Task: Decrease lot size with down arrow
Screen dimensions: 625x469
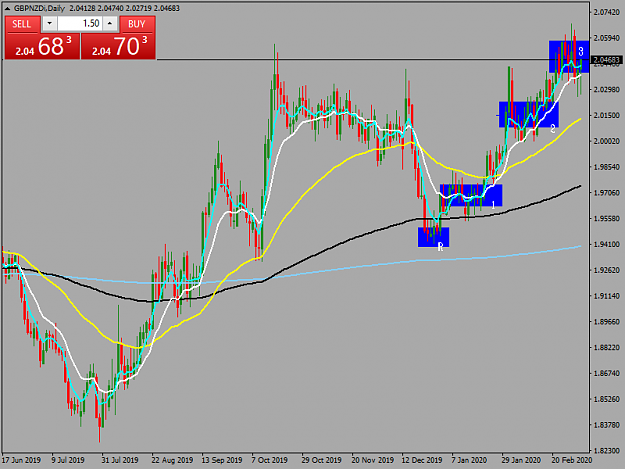Action: [x=49, y=24]
